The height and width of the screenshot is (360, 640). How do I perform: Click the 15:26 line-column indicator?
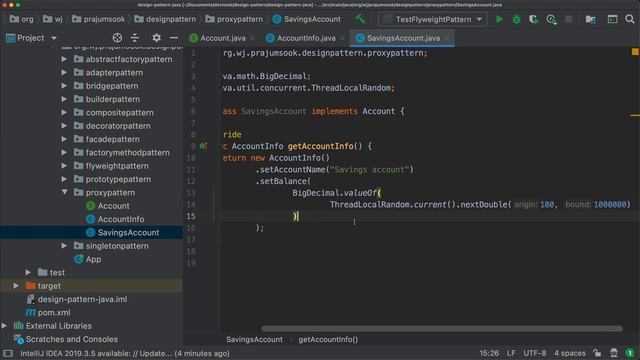coord(489,353)
